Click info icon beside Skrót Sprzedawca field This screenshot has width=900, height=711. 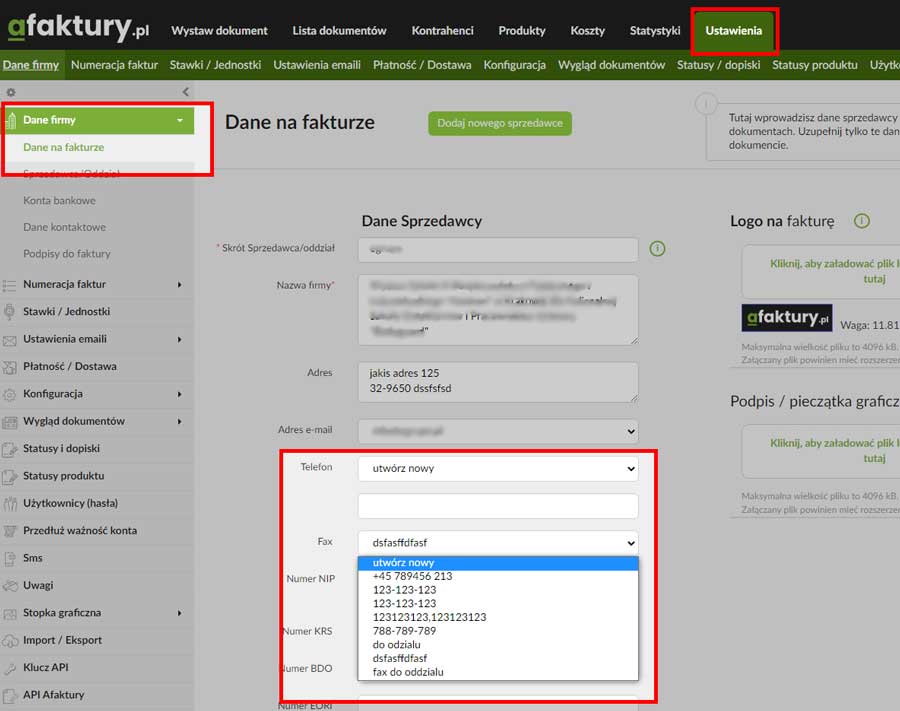pyautogui.click(x=657, y=248)
